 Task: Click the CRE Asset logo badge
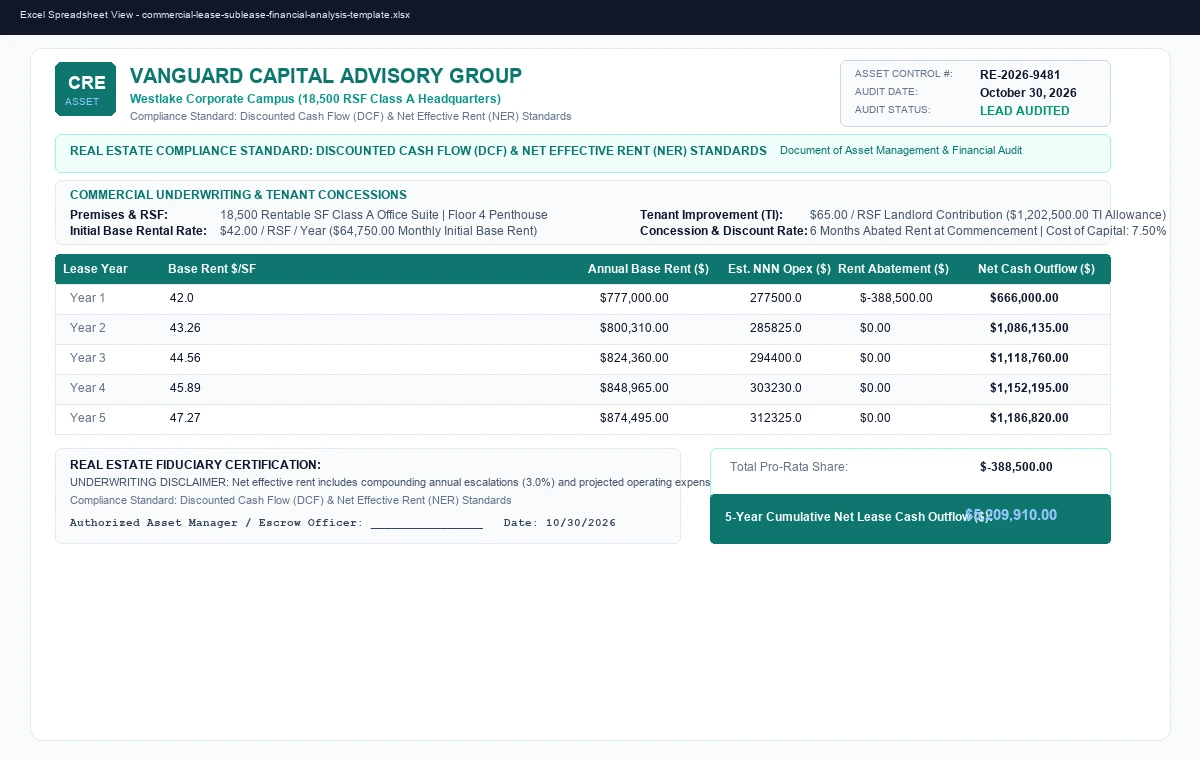pyautogui.click(x=85, y=89)
